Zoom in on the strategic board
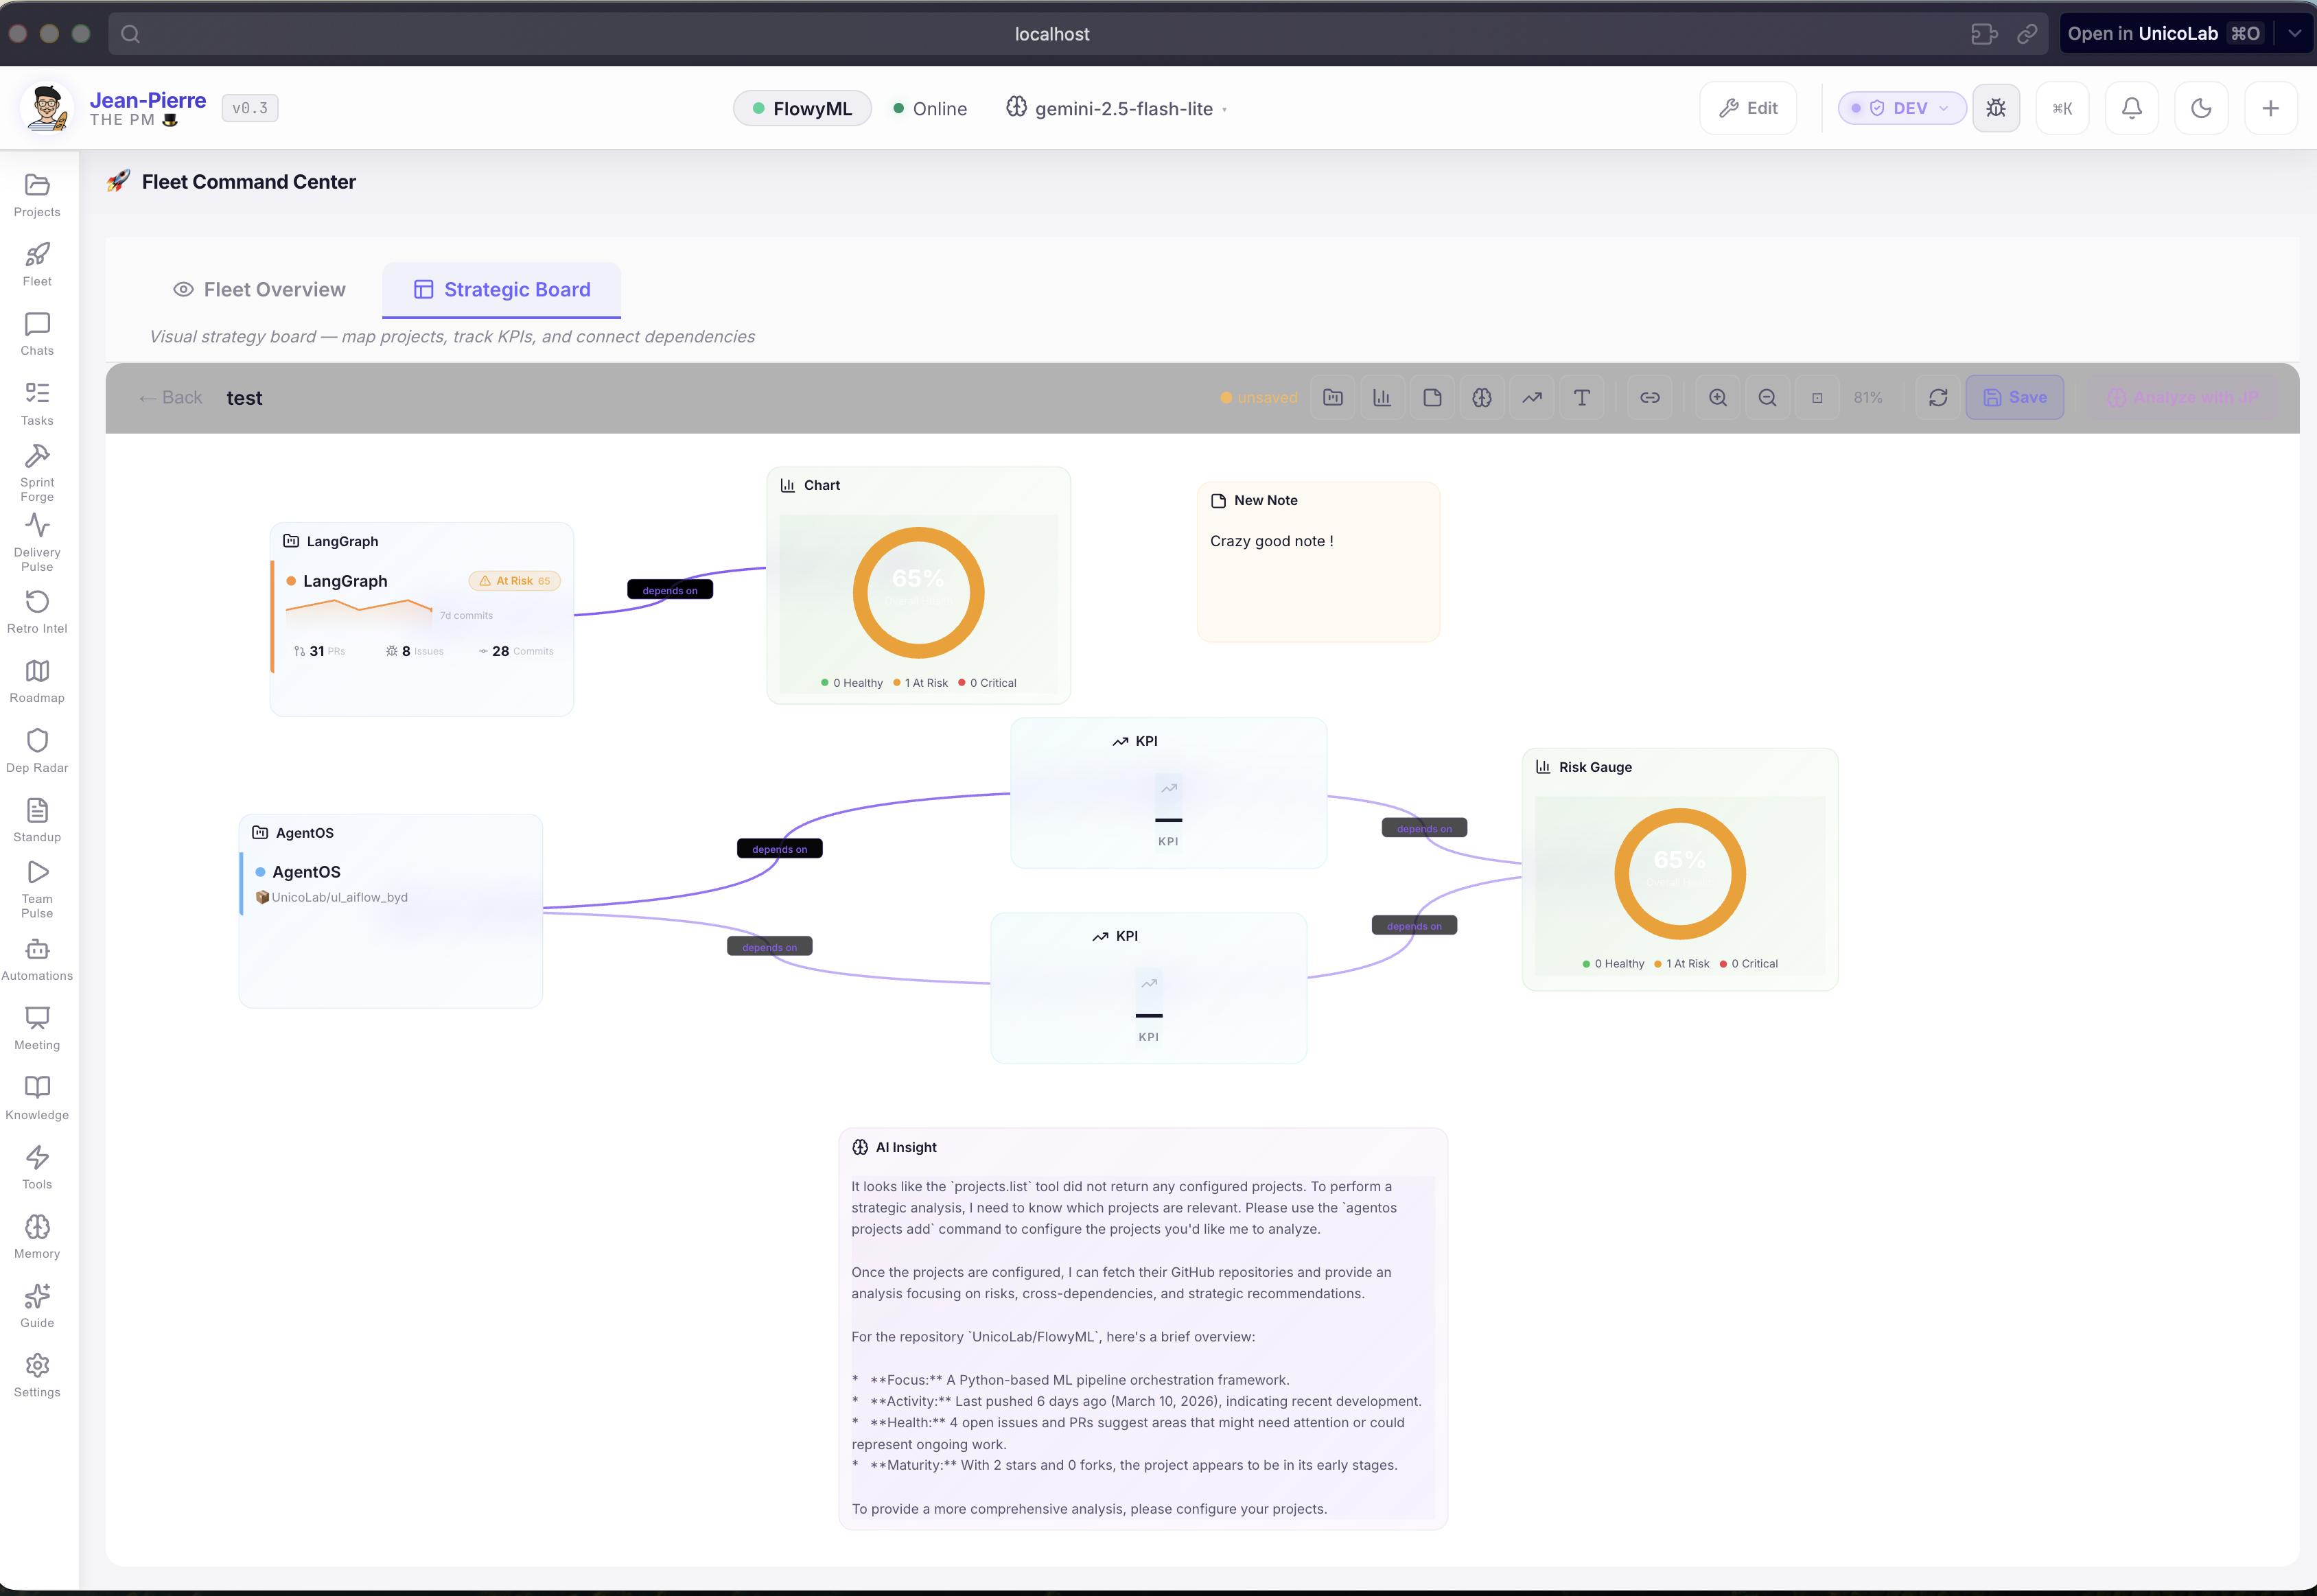Viewport: 2317px width, 1596px height. coord(1718,398)
